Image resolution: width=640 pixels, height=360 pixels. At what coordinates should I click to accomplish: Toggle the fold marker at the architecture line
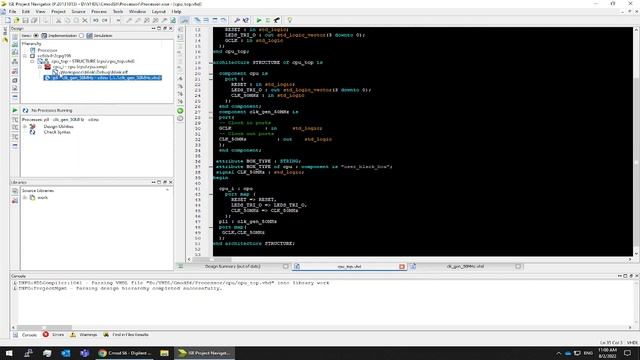point(211,62)
